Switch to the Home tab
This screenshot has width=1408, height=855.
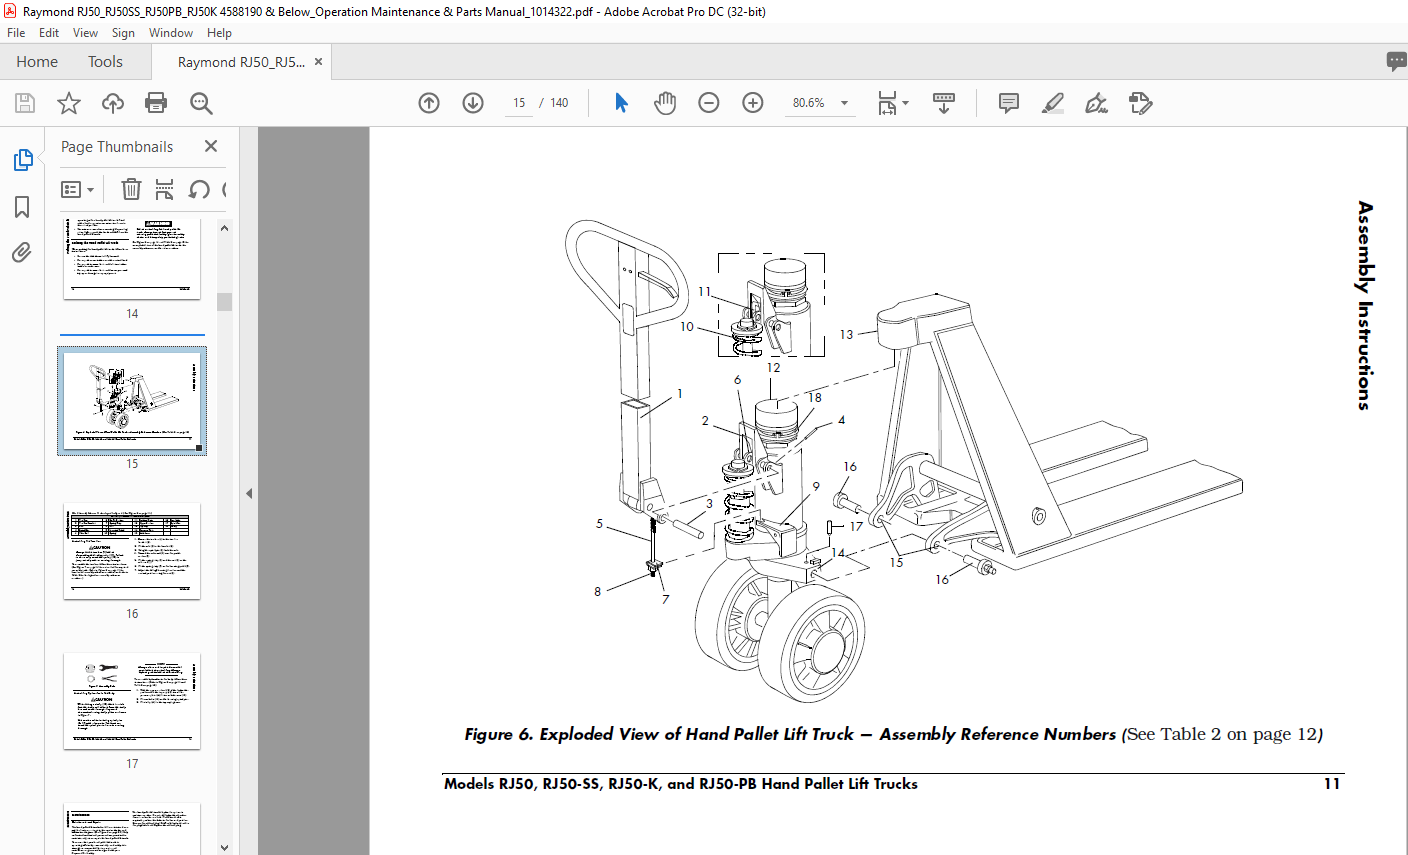coord(37,62)
